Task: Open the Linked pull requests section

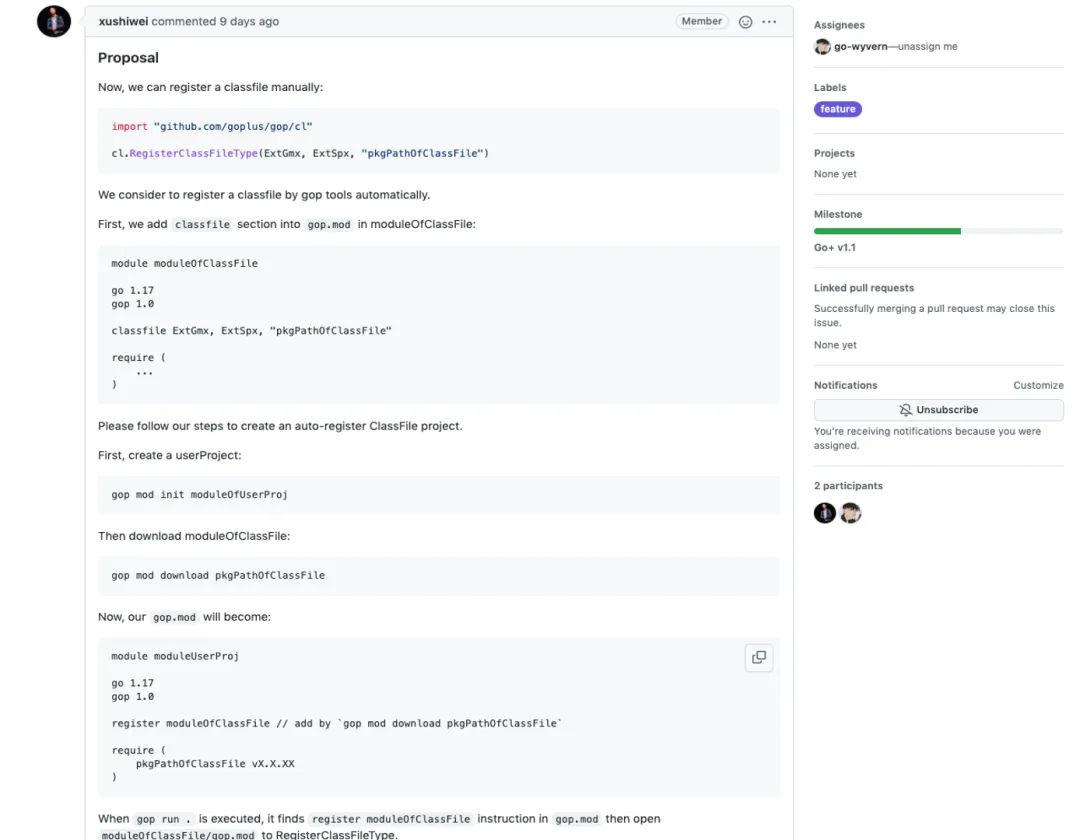Action: [864, 288]
